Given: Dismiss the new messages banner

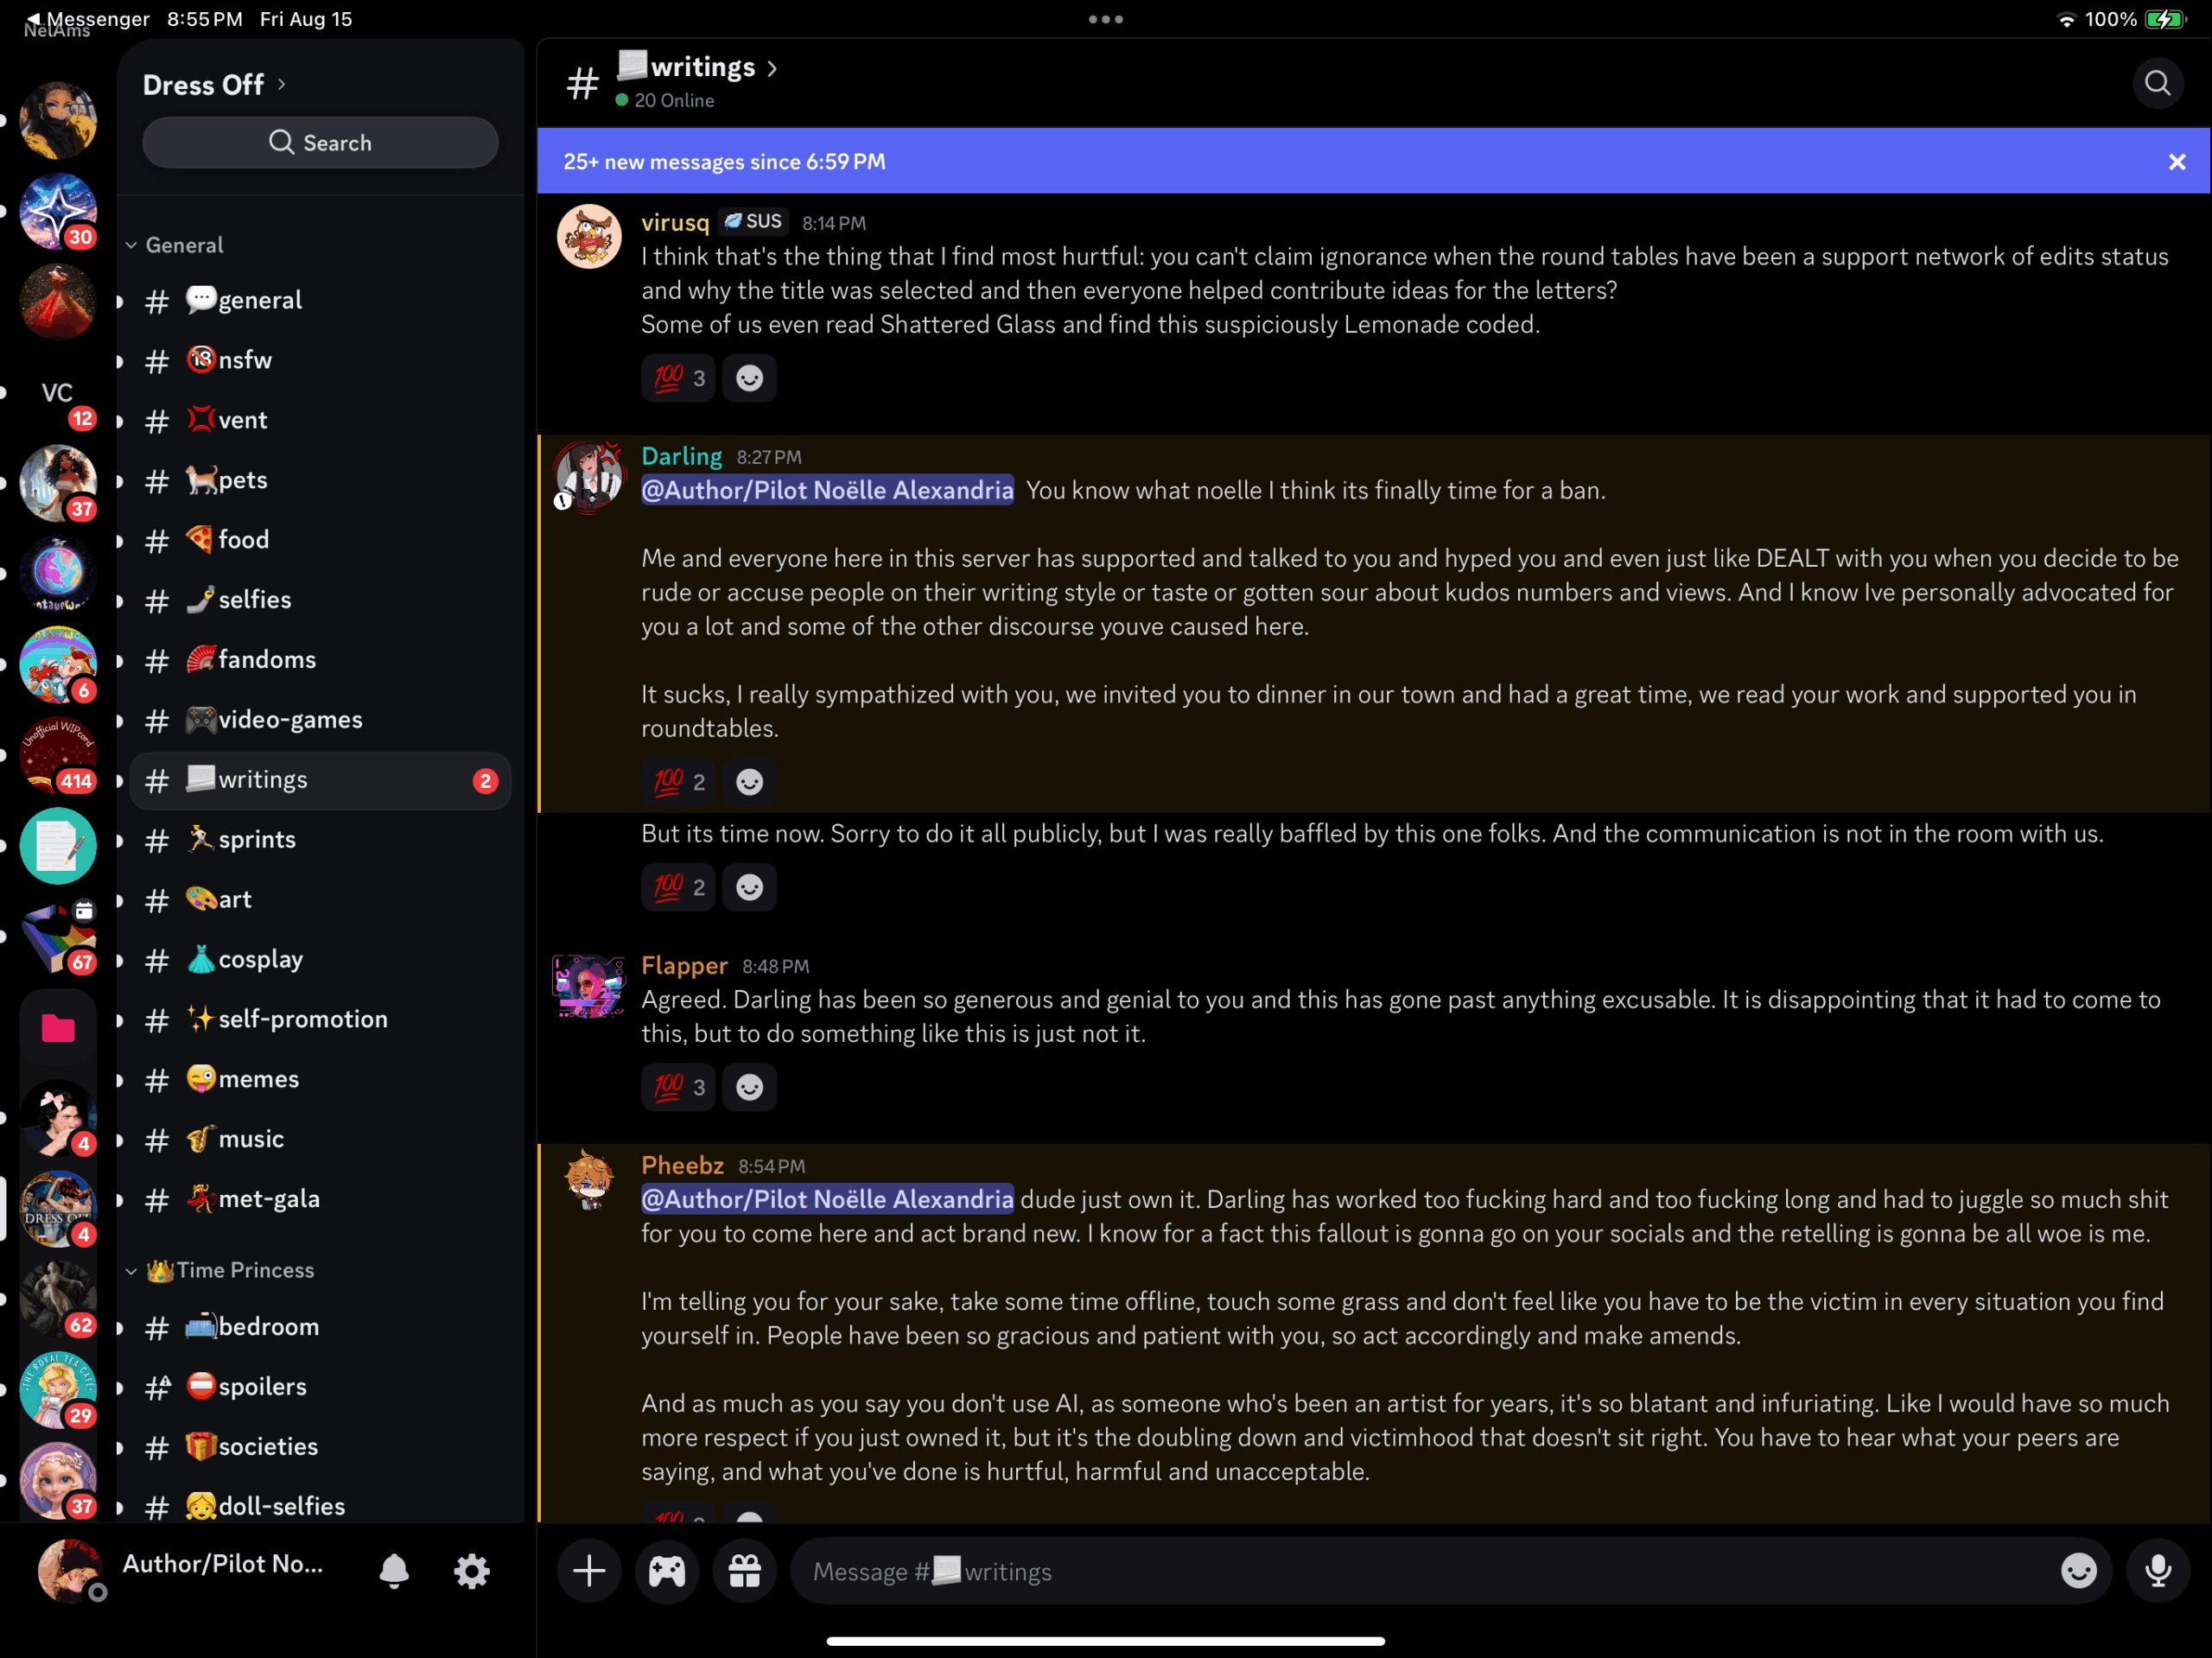Looking at the screenshot, I should tap(2176, 162).
